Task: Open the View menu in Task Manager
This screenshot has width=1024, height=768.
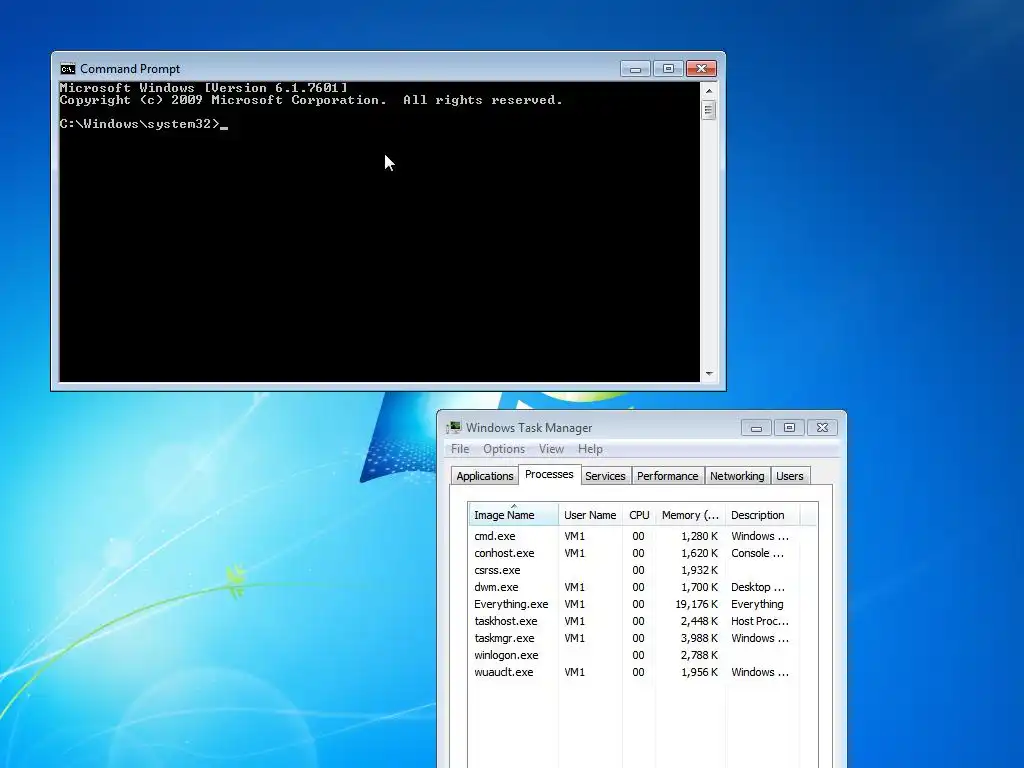Action: click(551, 449)
